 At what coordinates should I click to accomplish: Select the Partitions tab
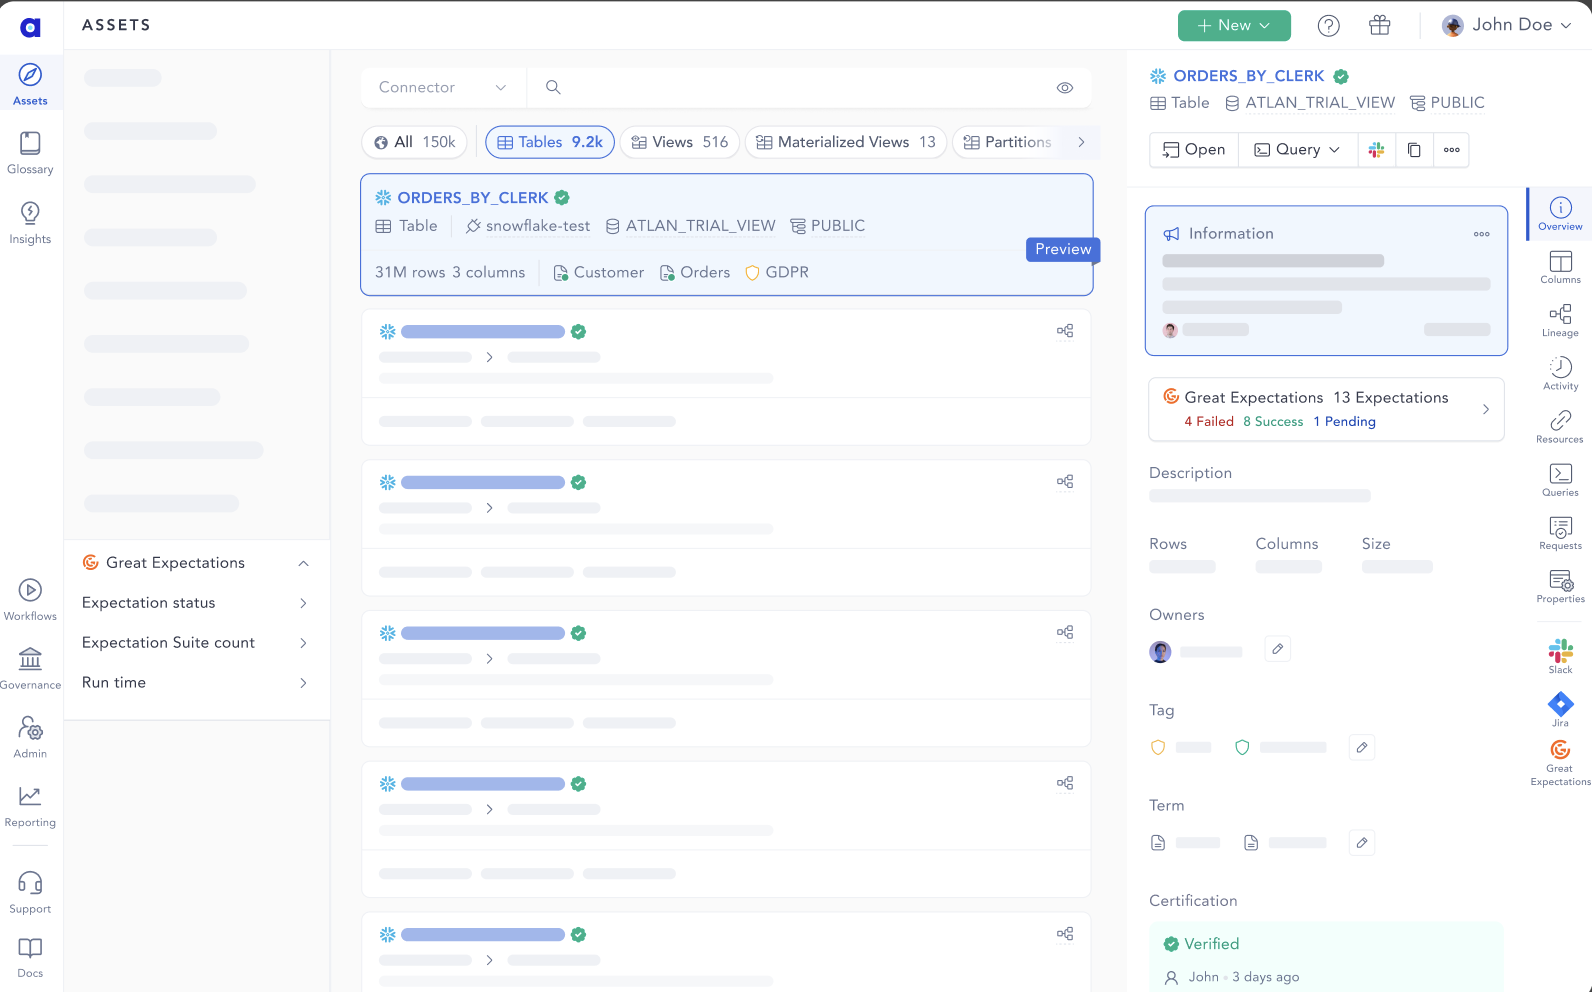pyautogui.click(x=1007, y=142)
